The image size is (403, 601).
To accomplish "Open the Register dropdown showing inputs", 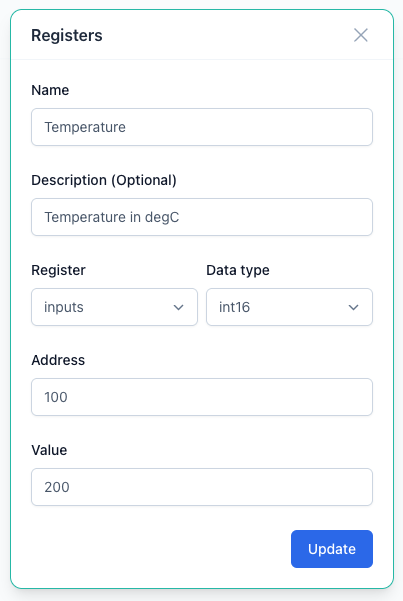I will [114, 307].
